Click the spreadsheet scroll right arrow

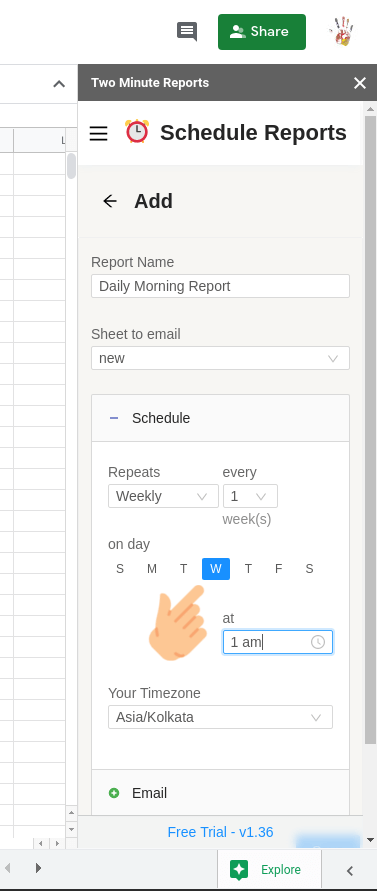[x=56, y=843]
